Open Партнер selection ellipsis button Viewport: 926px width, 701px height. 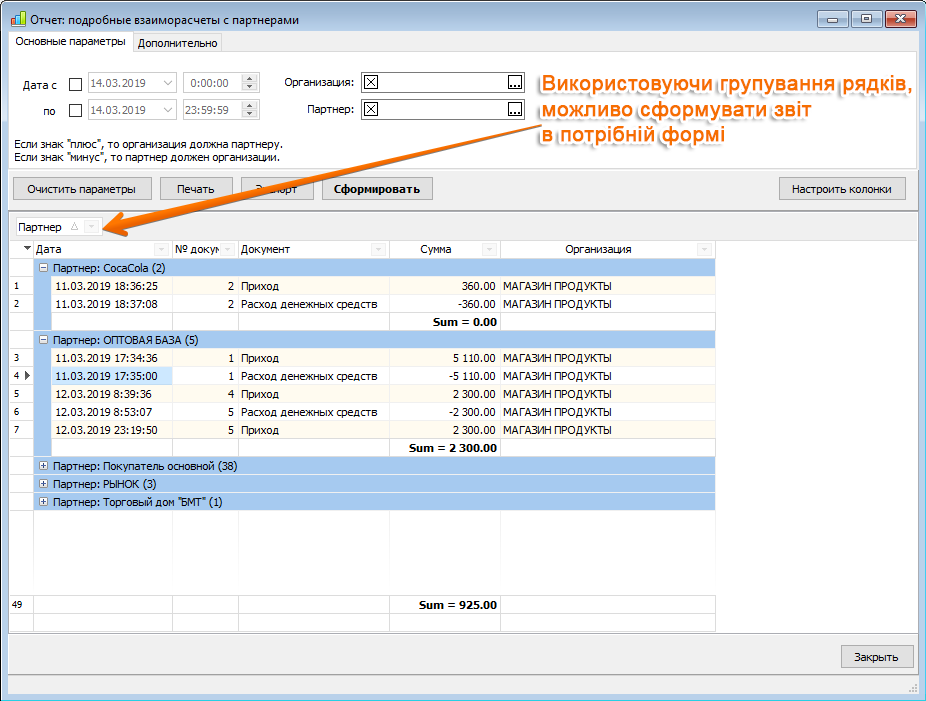tap(515, 109)
